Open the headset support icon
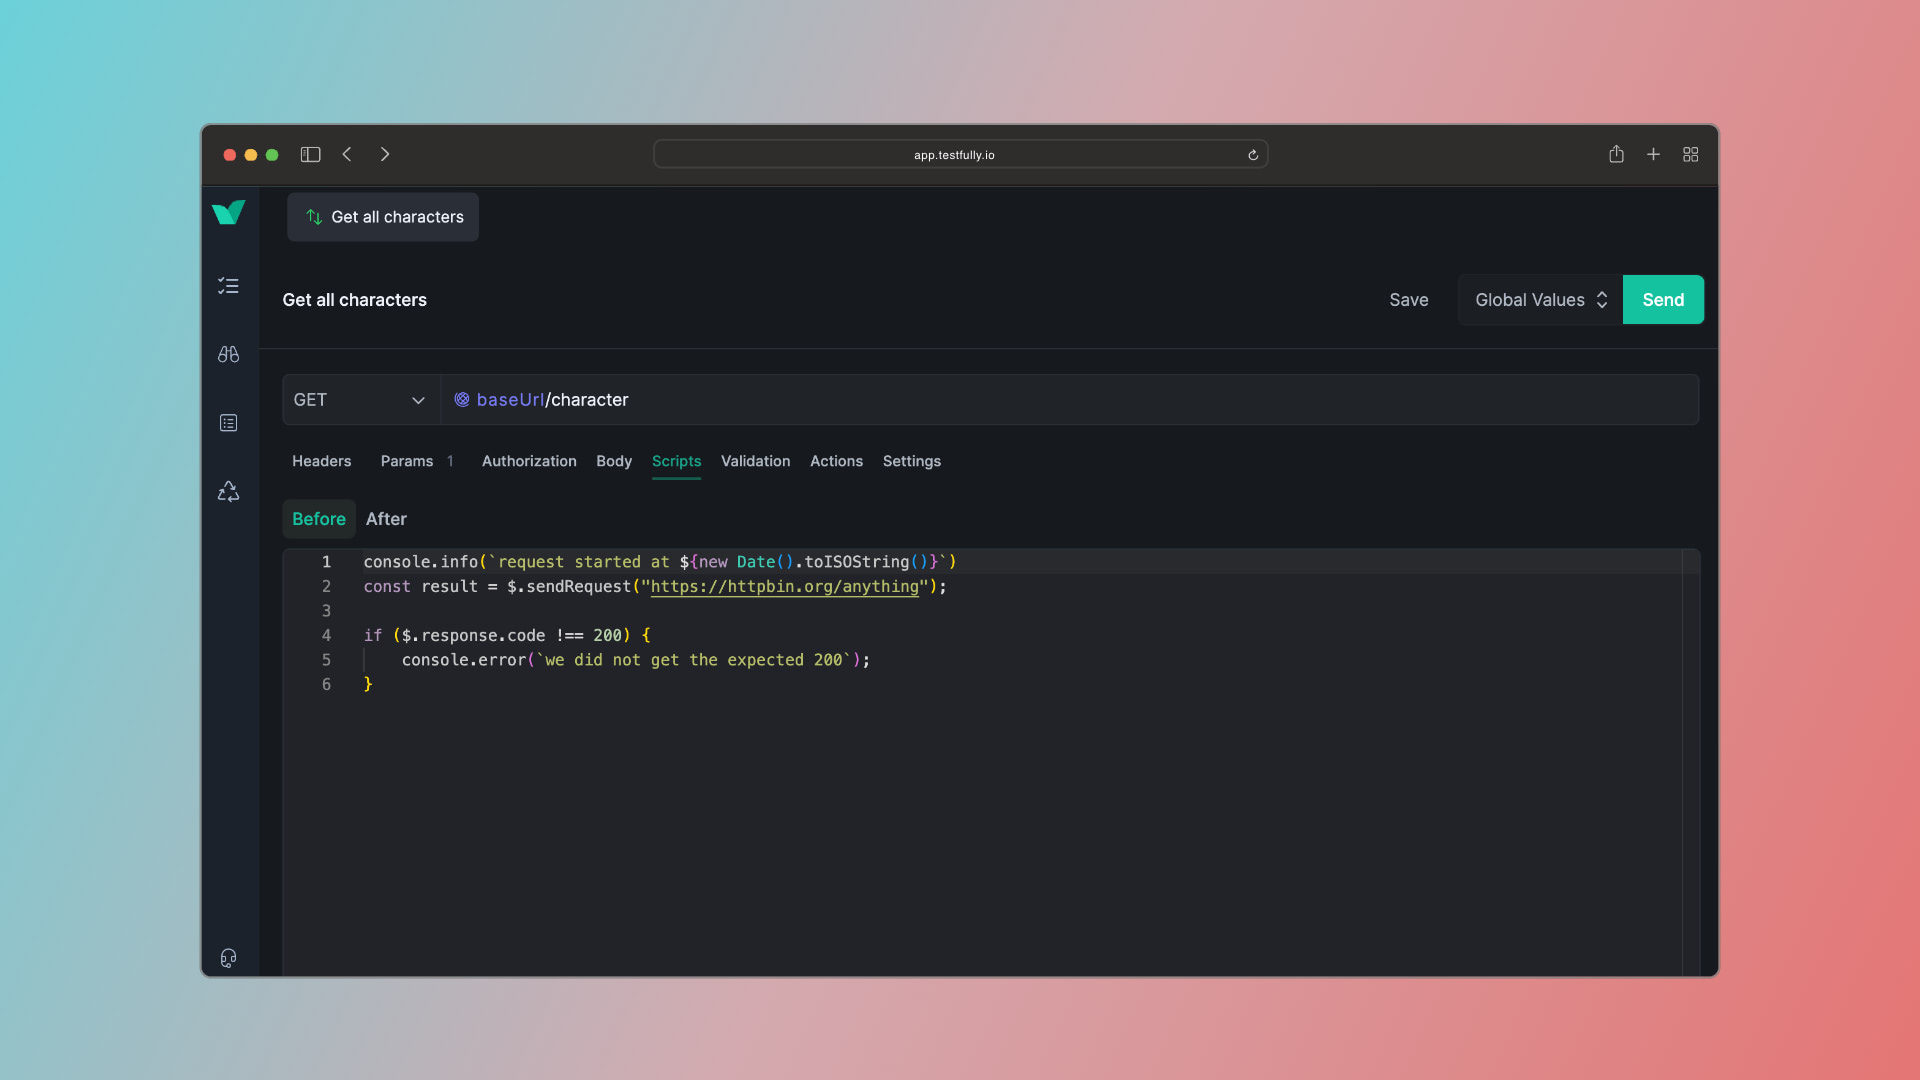Viewport: 1920px width, 1080px height. click(x=228, y=958)
